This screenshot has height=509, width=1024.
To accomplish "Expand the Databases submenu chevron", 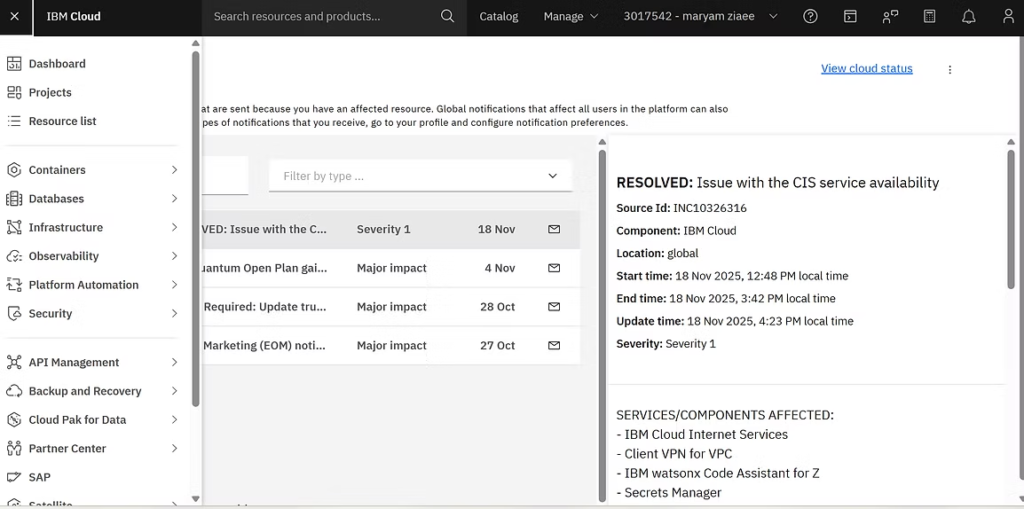I will (x=174, y=199).
